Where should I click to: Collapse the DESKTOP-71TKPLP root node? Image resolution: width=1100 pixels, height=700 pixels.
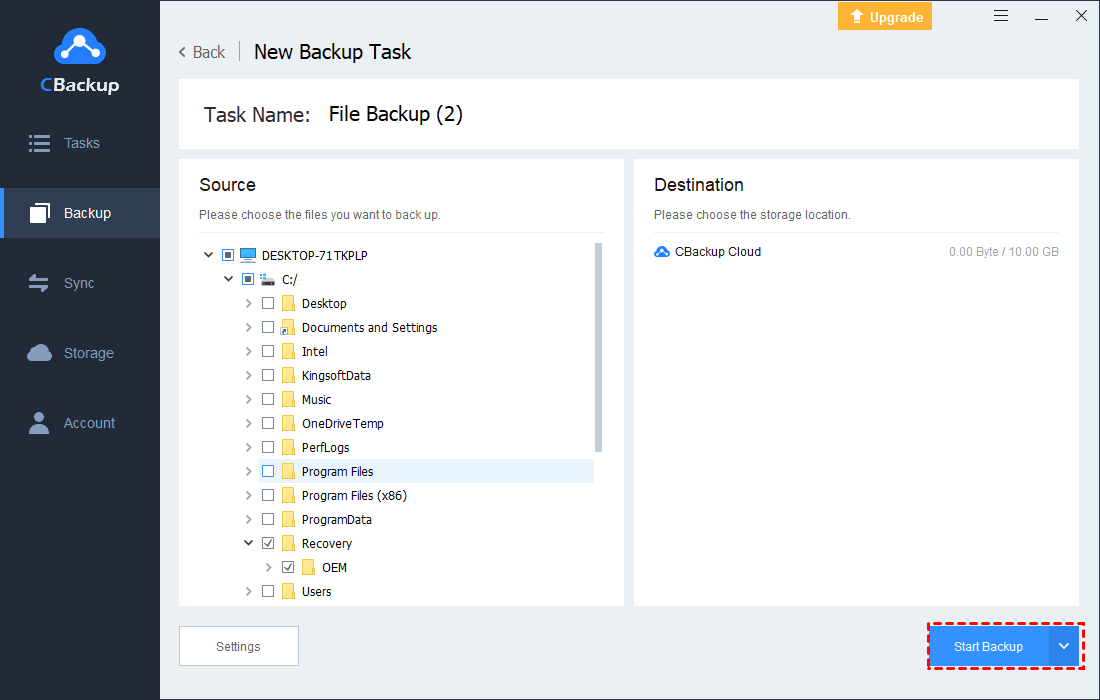point(208,255)
